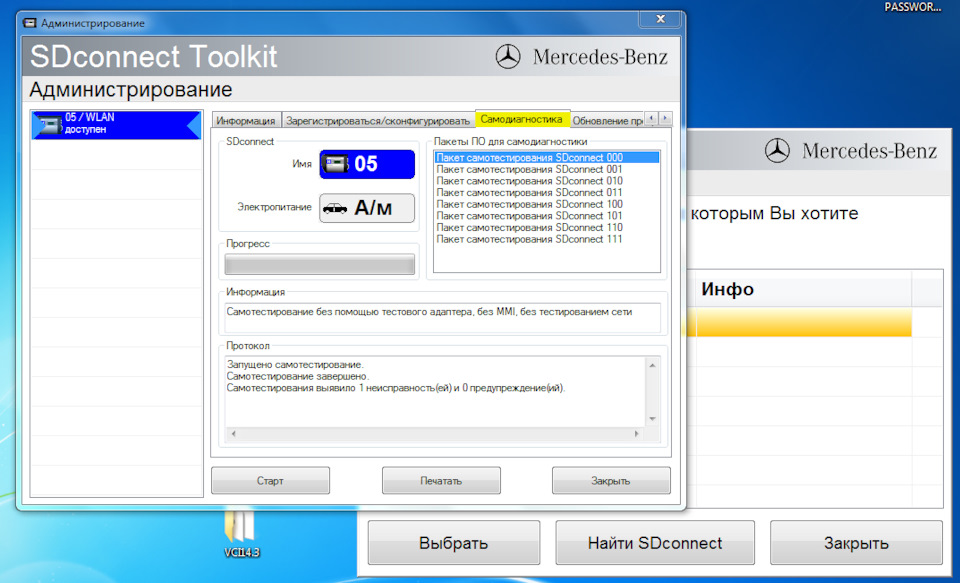Click protocol scrollbar down arrow

652,419
